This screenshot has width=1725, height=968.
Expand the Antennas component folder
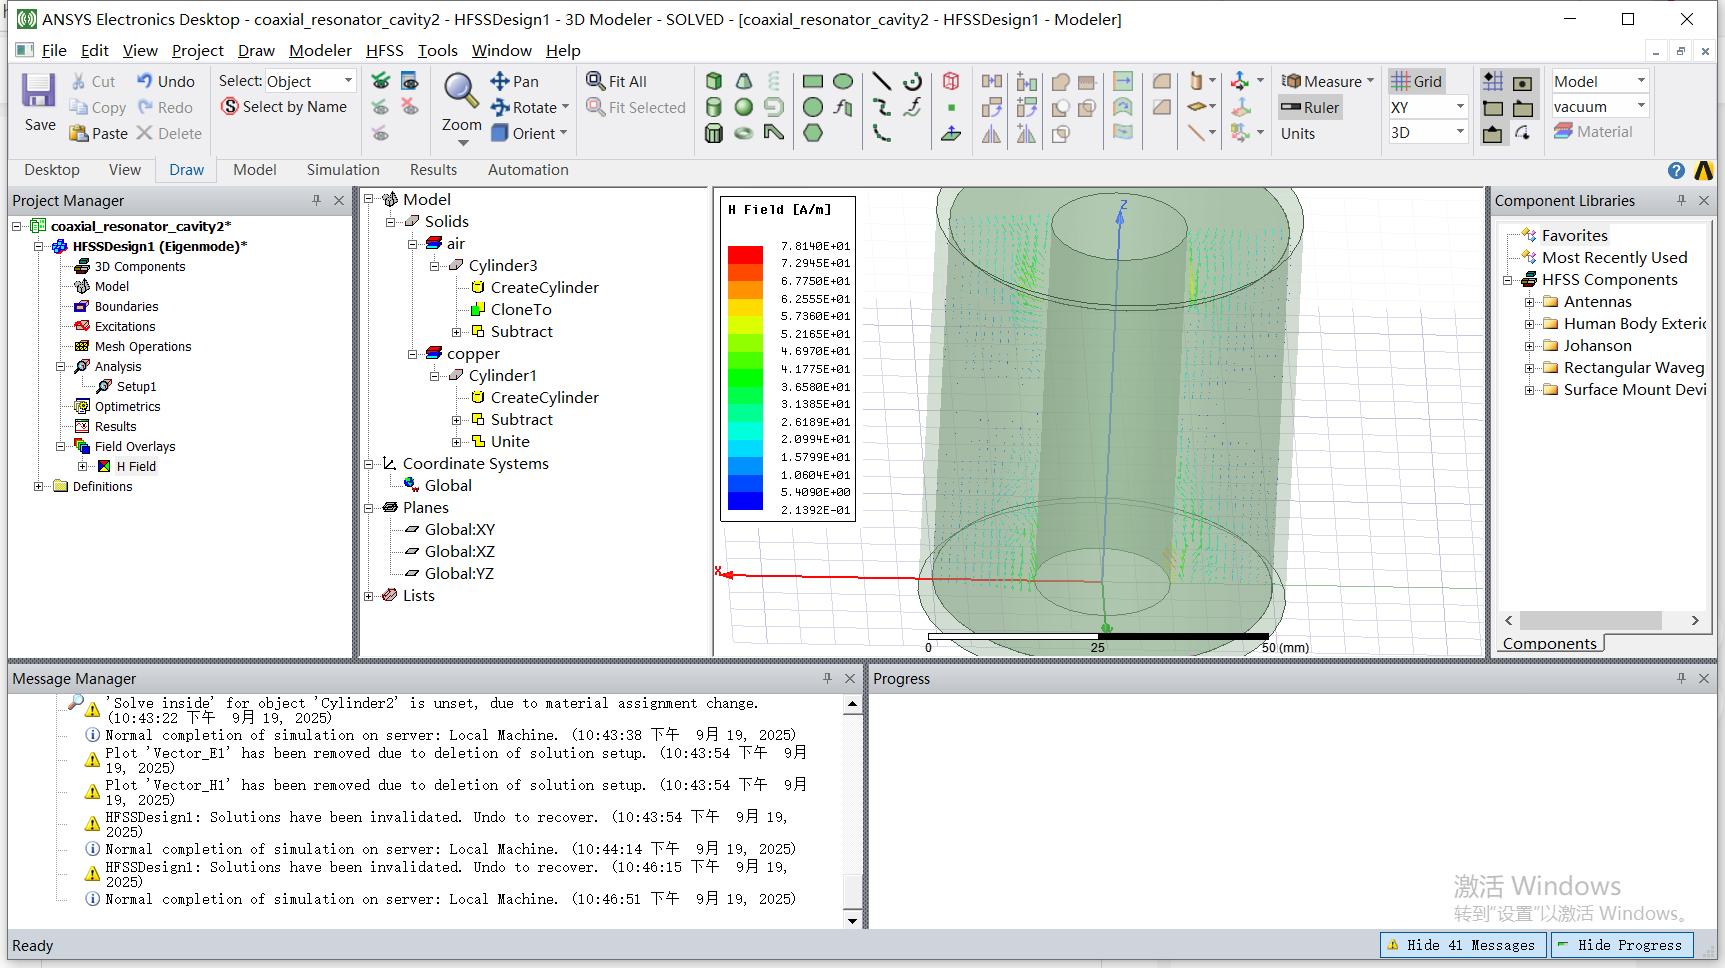(1529, 302)
